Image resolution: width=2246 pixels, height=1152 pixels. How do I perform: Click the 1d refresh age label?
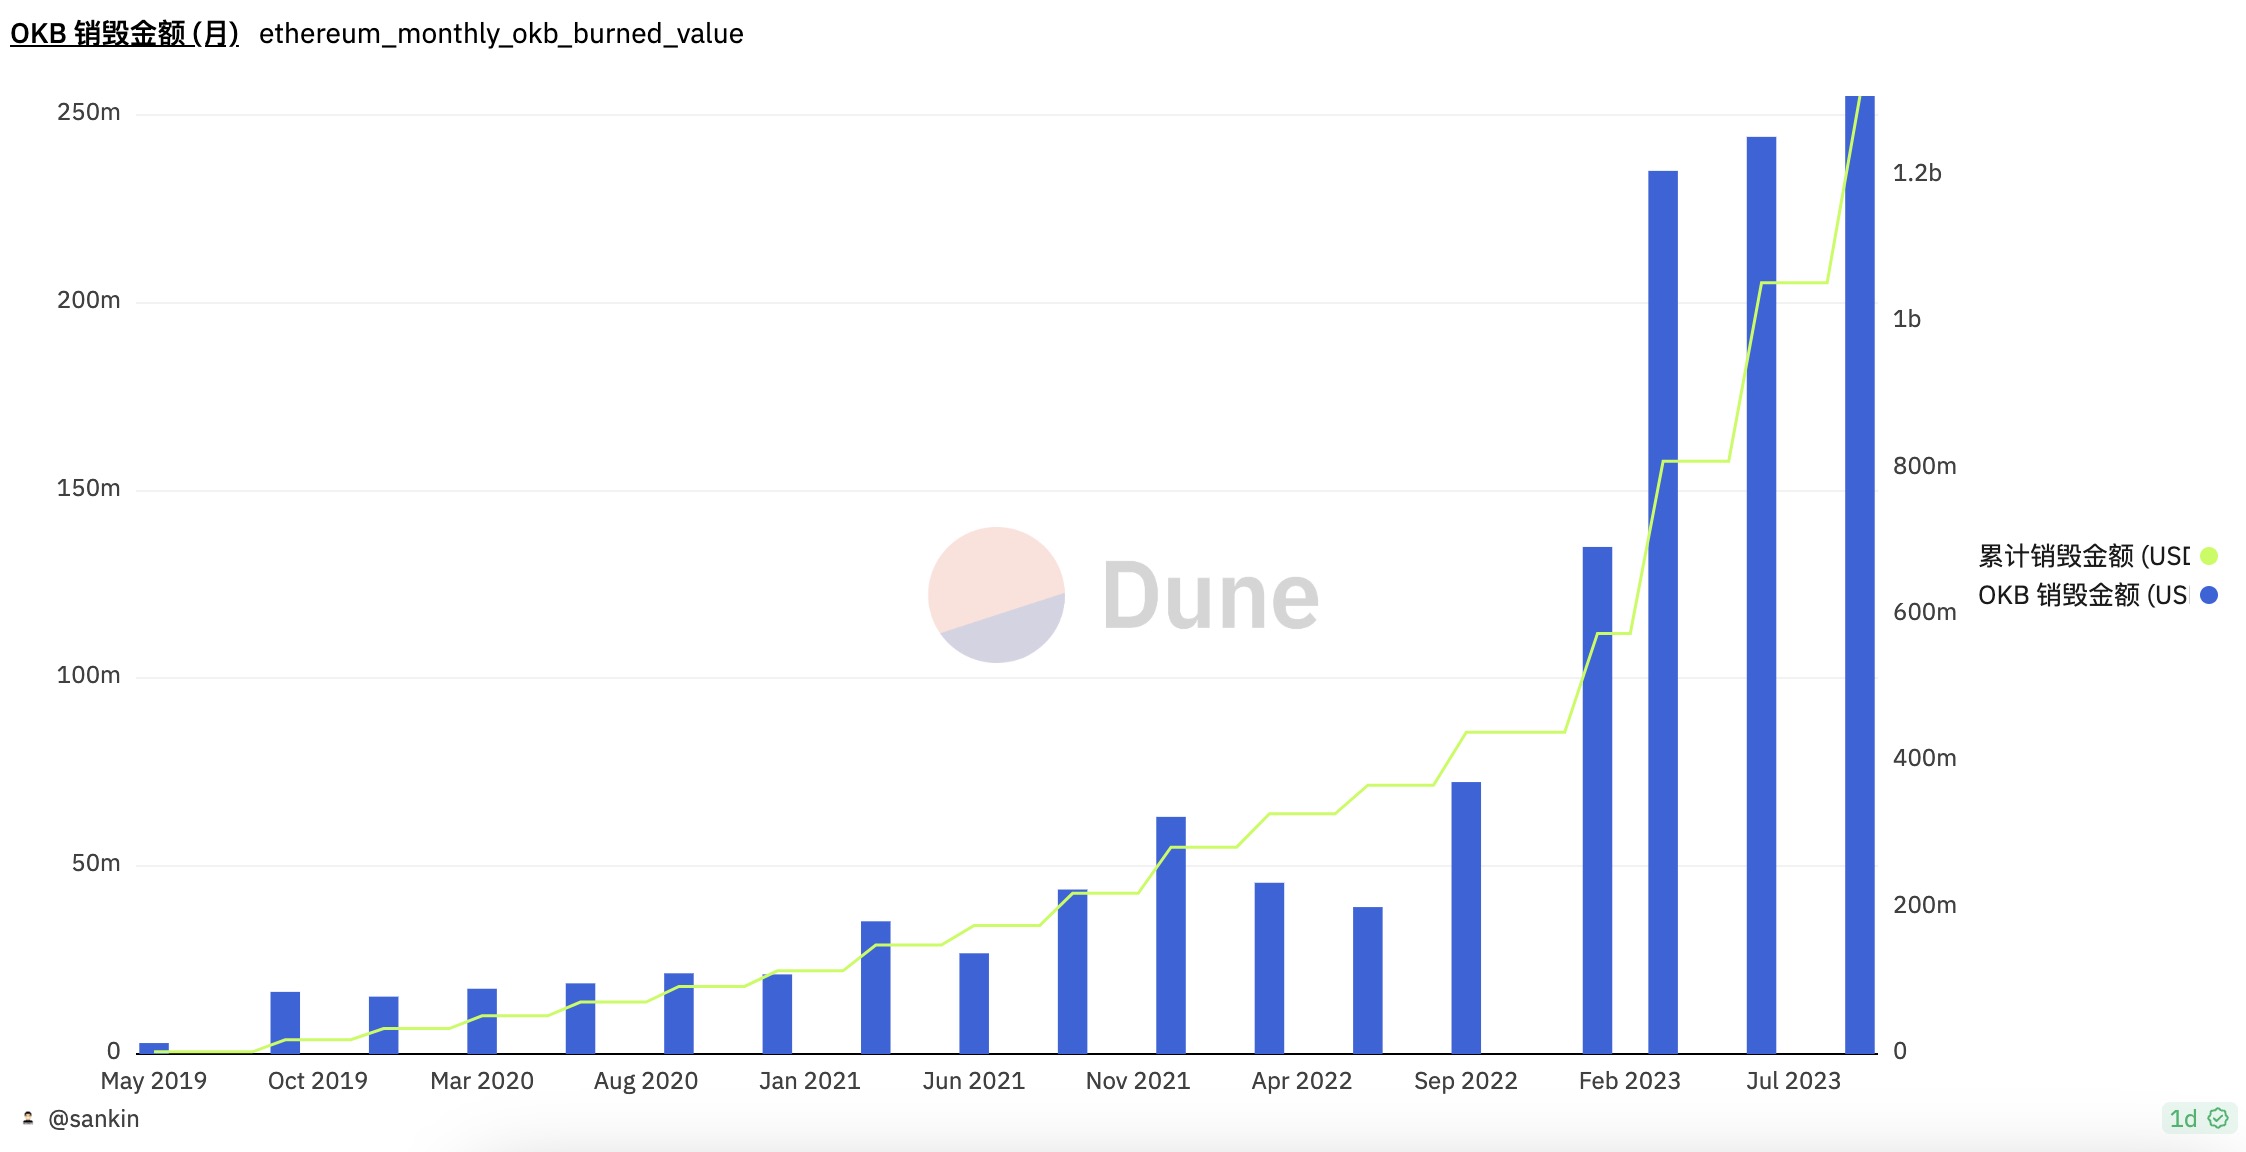pyautogui.click(x=2183, y=1118)
